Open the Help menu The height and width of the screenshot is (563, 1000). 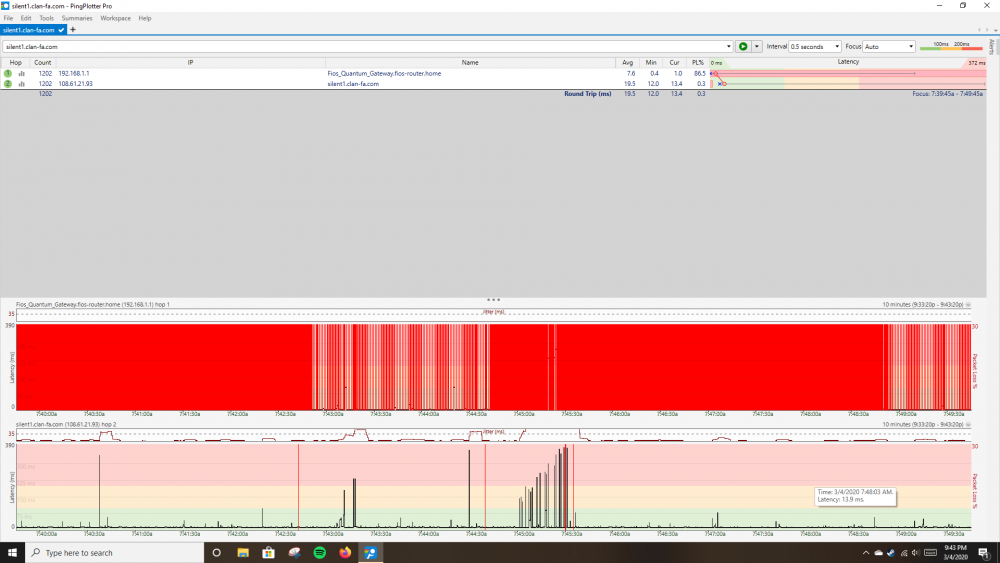click(145, 18)
